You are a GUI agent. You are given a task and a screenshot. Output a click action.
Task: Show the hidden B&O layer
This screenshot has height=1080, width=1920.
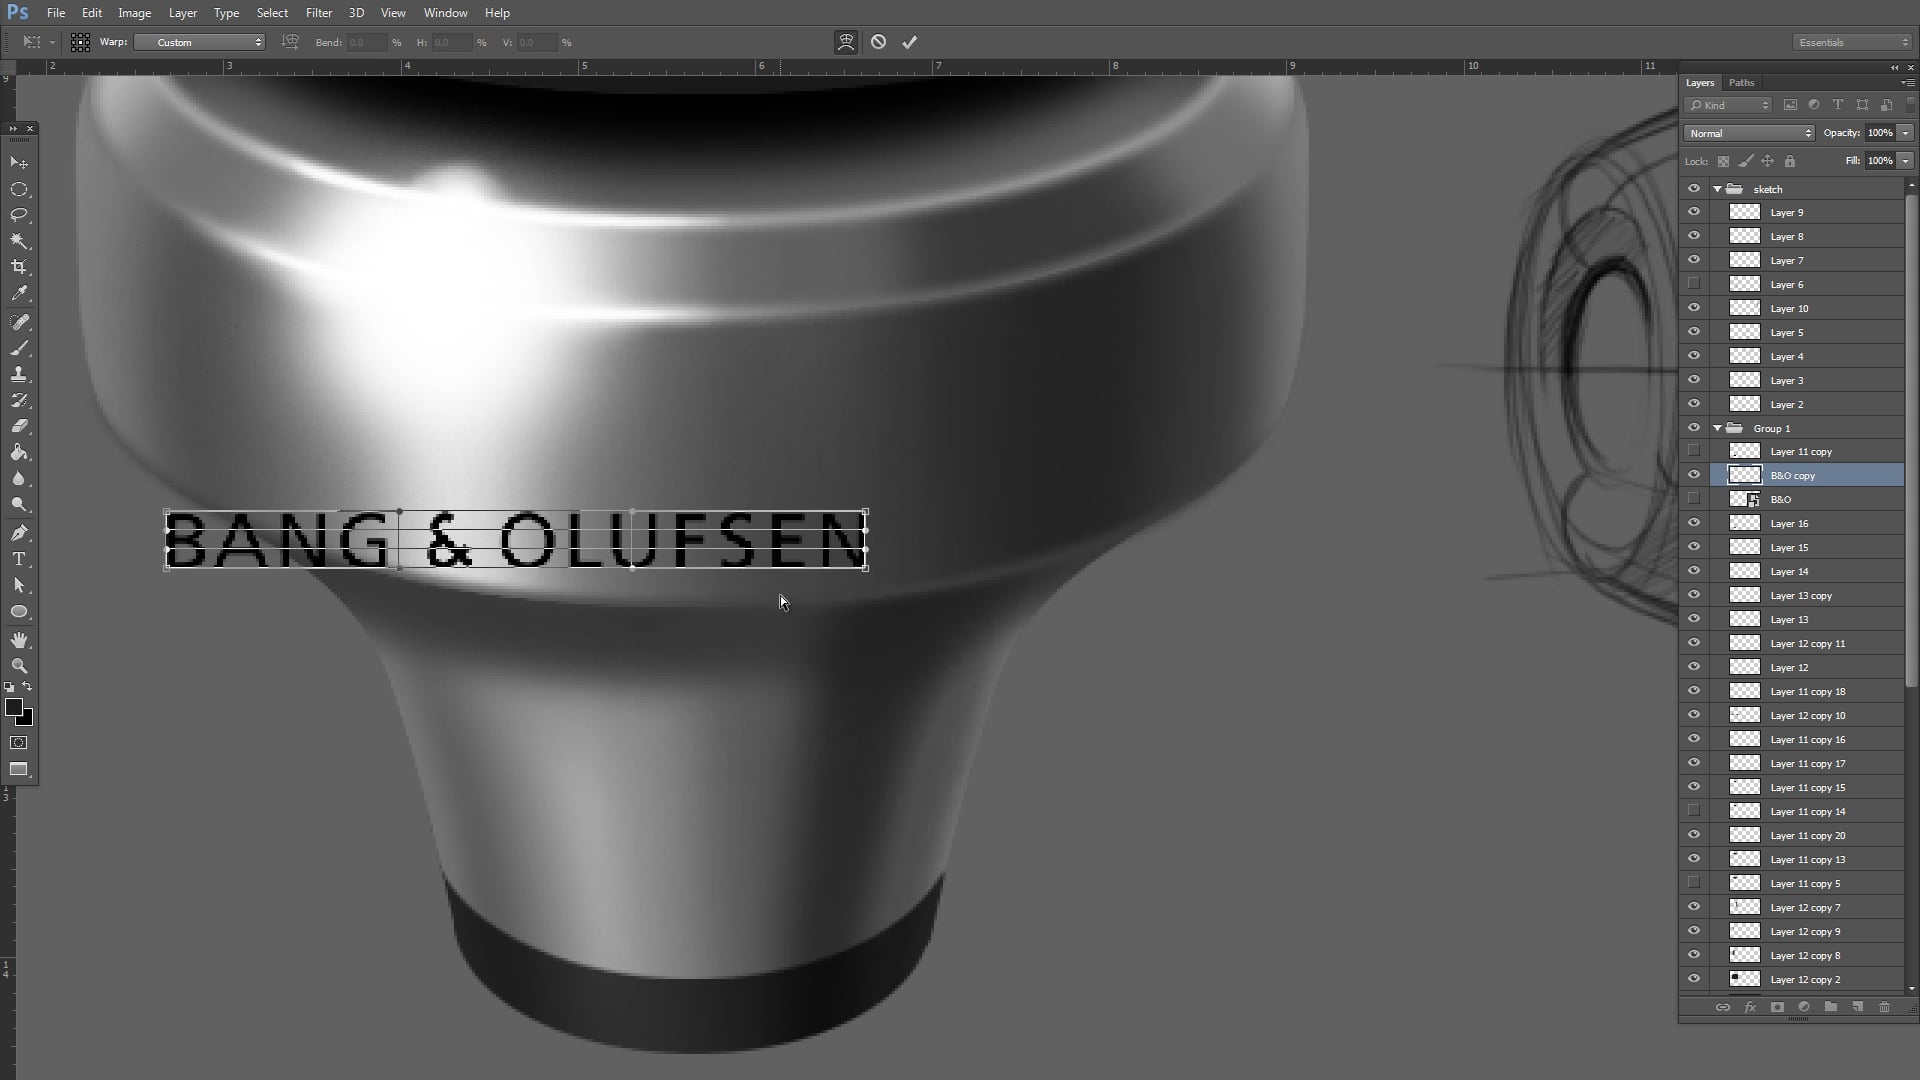(x=1693, y=499)
